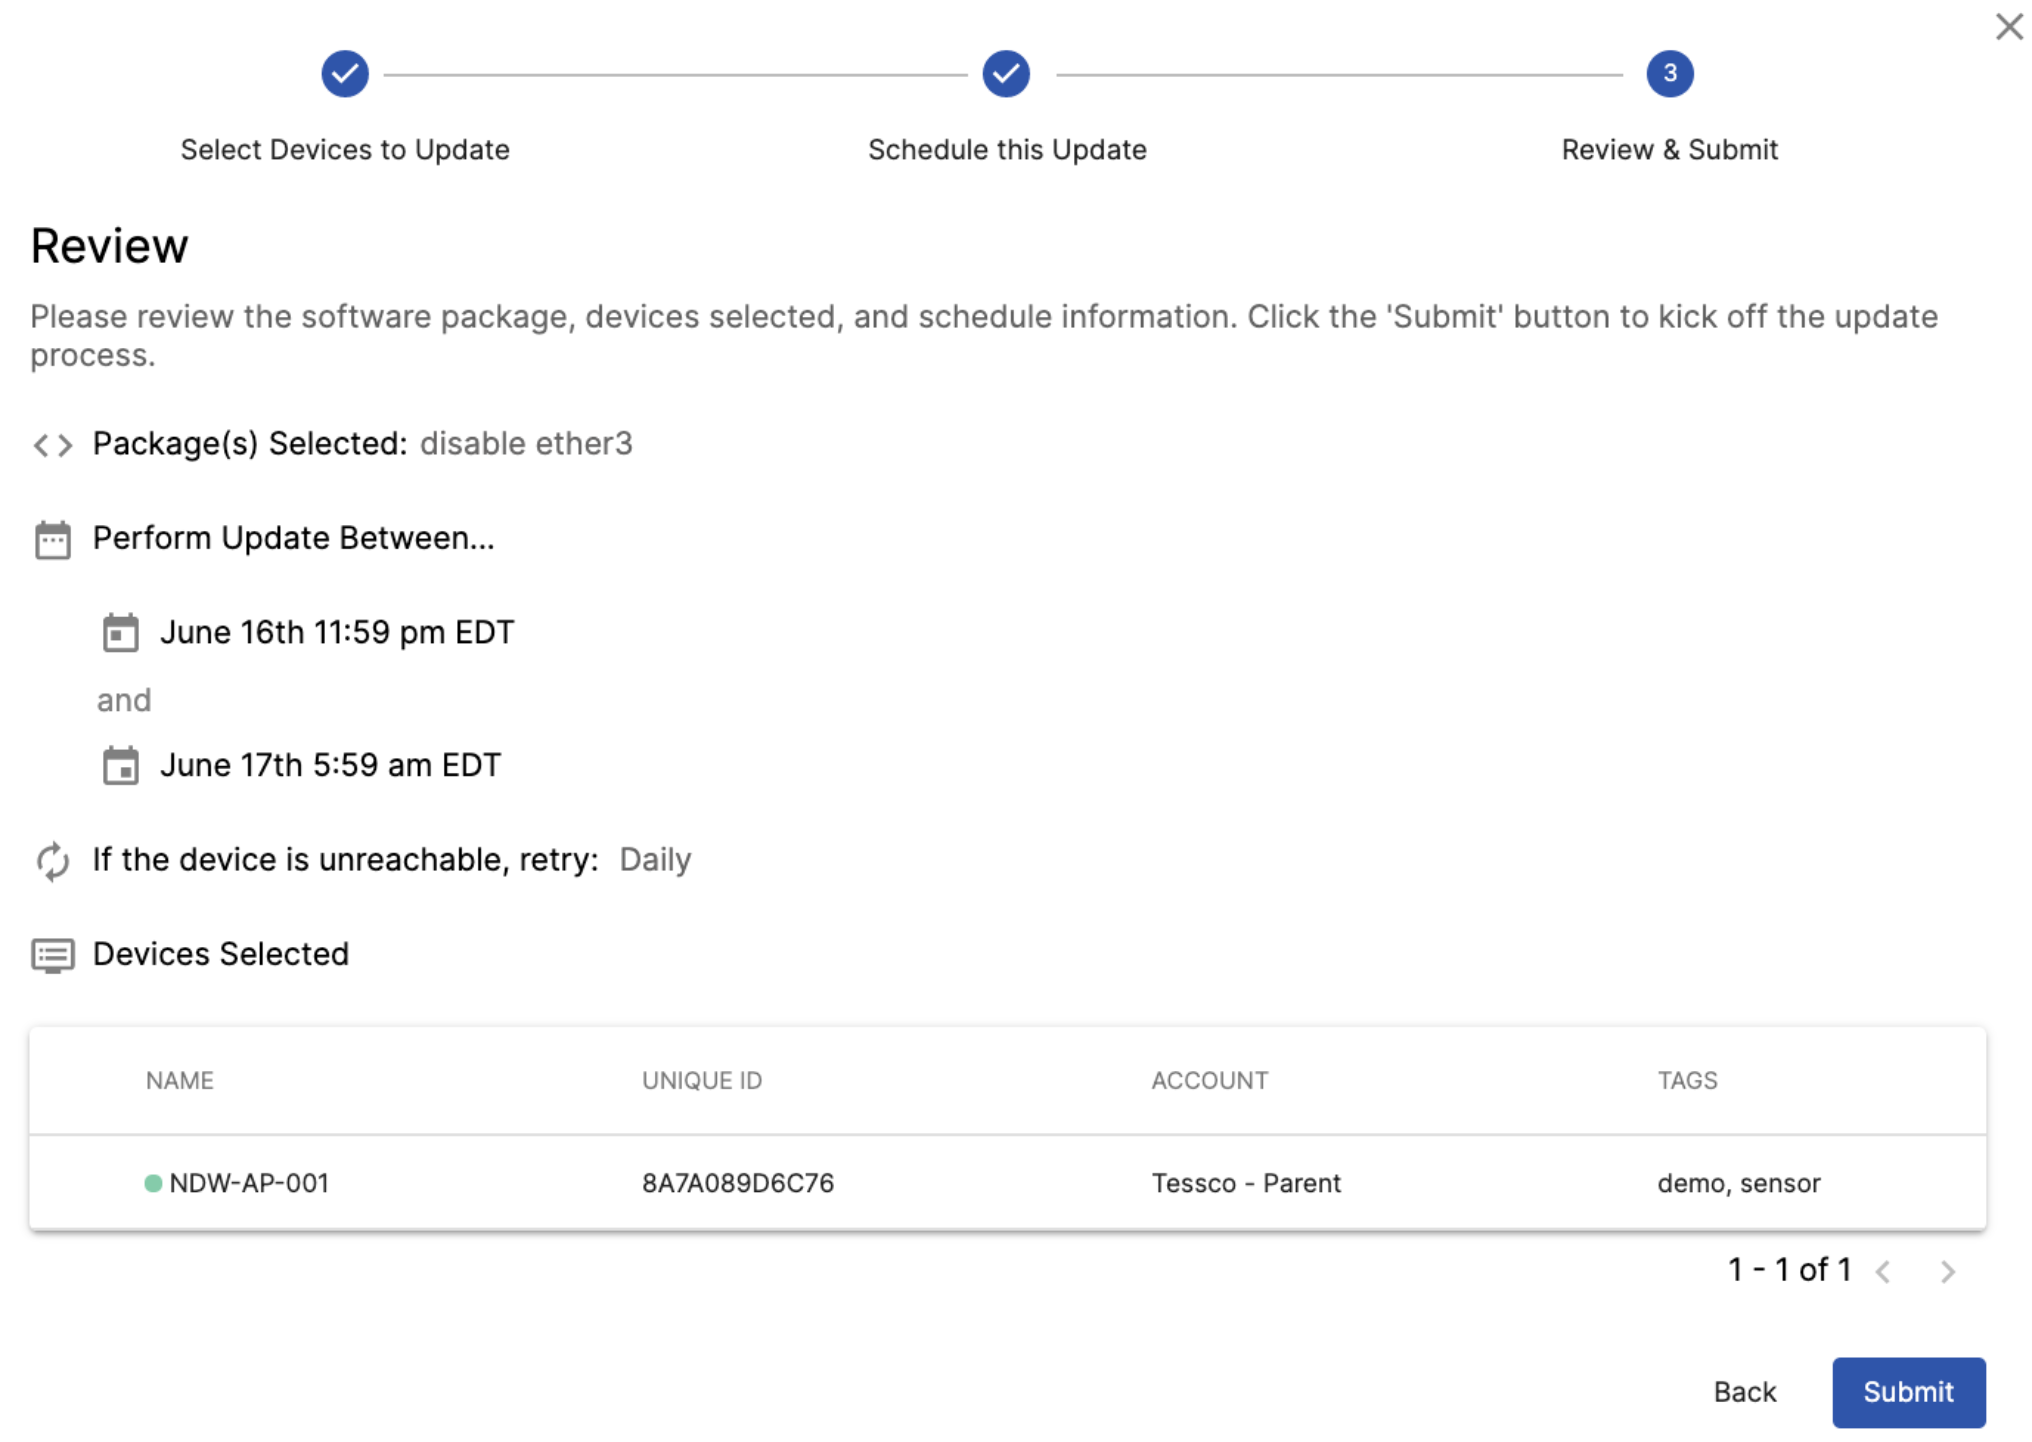Go to previous page of devices table
The image size is (2032, 1442).
tap(1883, 1272)
